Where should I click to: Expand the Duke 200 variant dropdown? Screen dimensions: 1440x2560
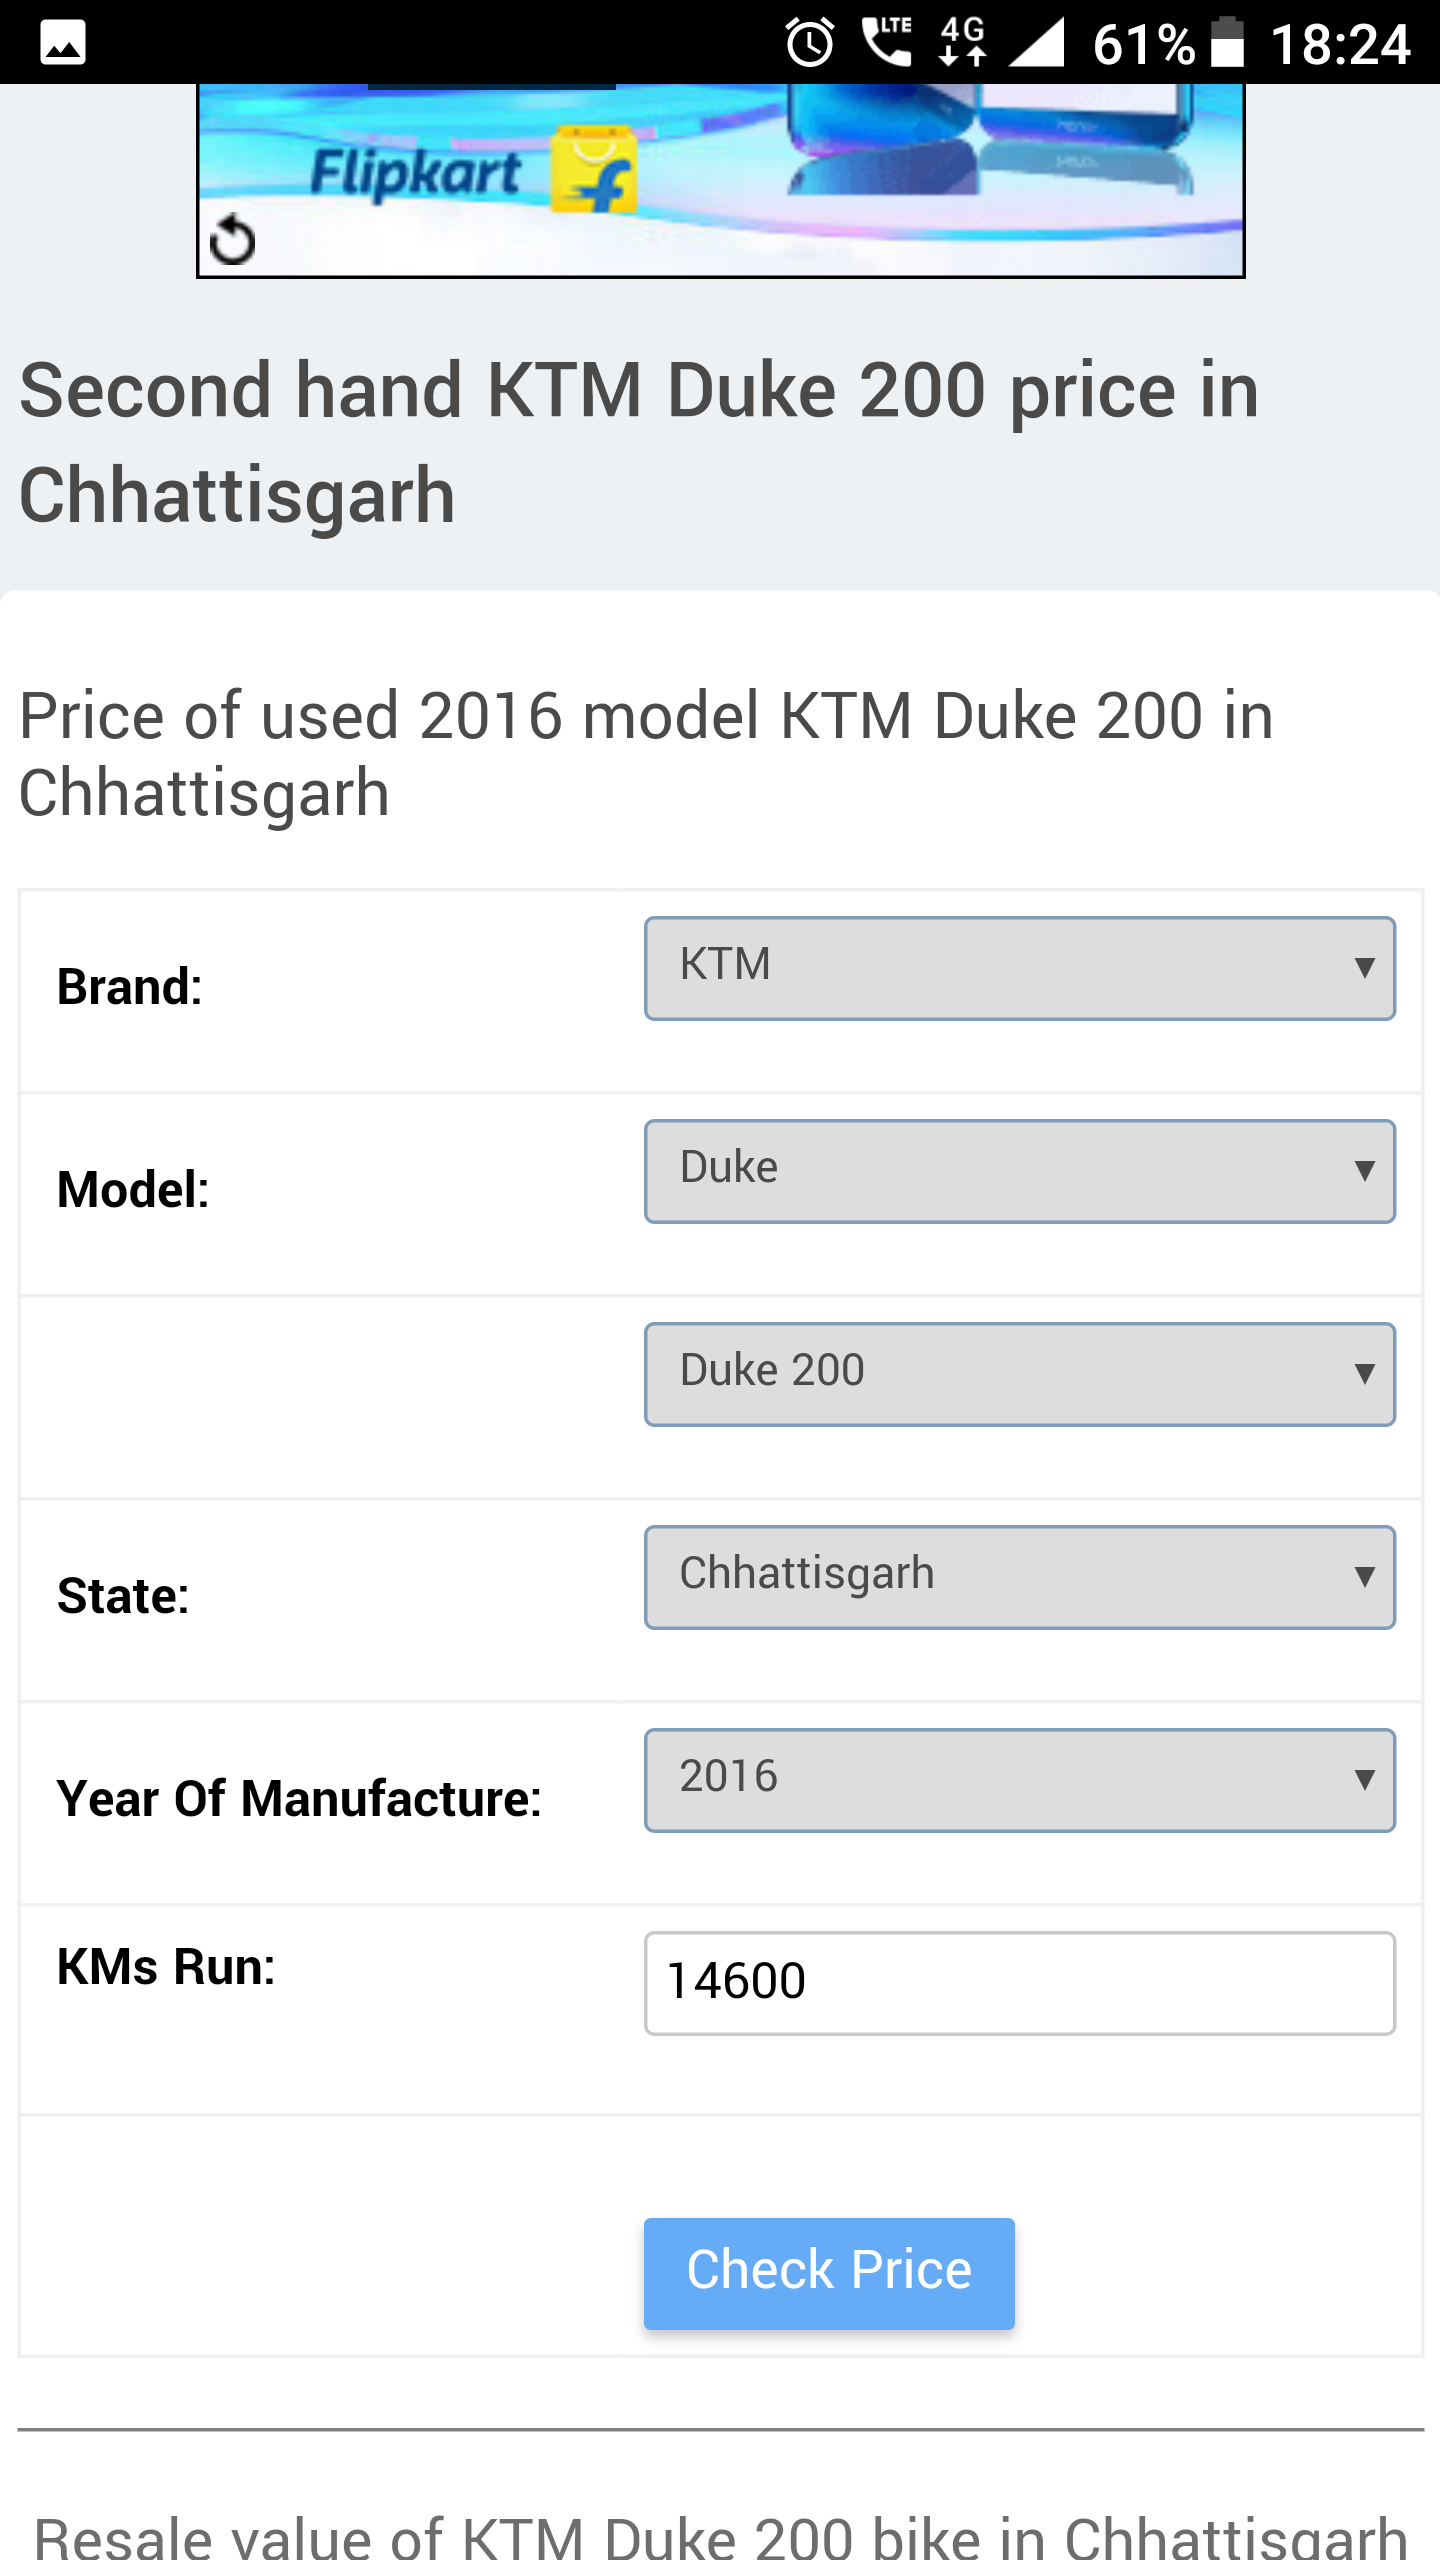1019,1374
